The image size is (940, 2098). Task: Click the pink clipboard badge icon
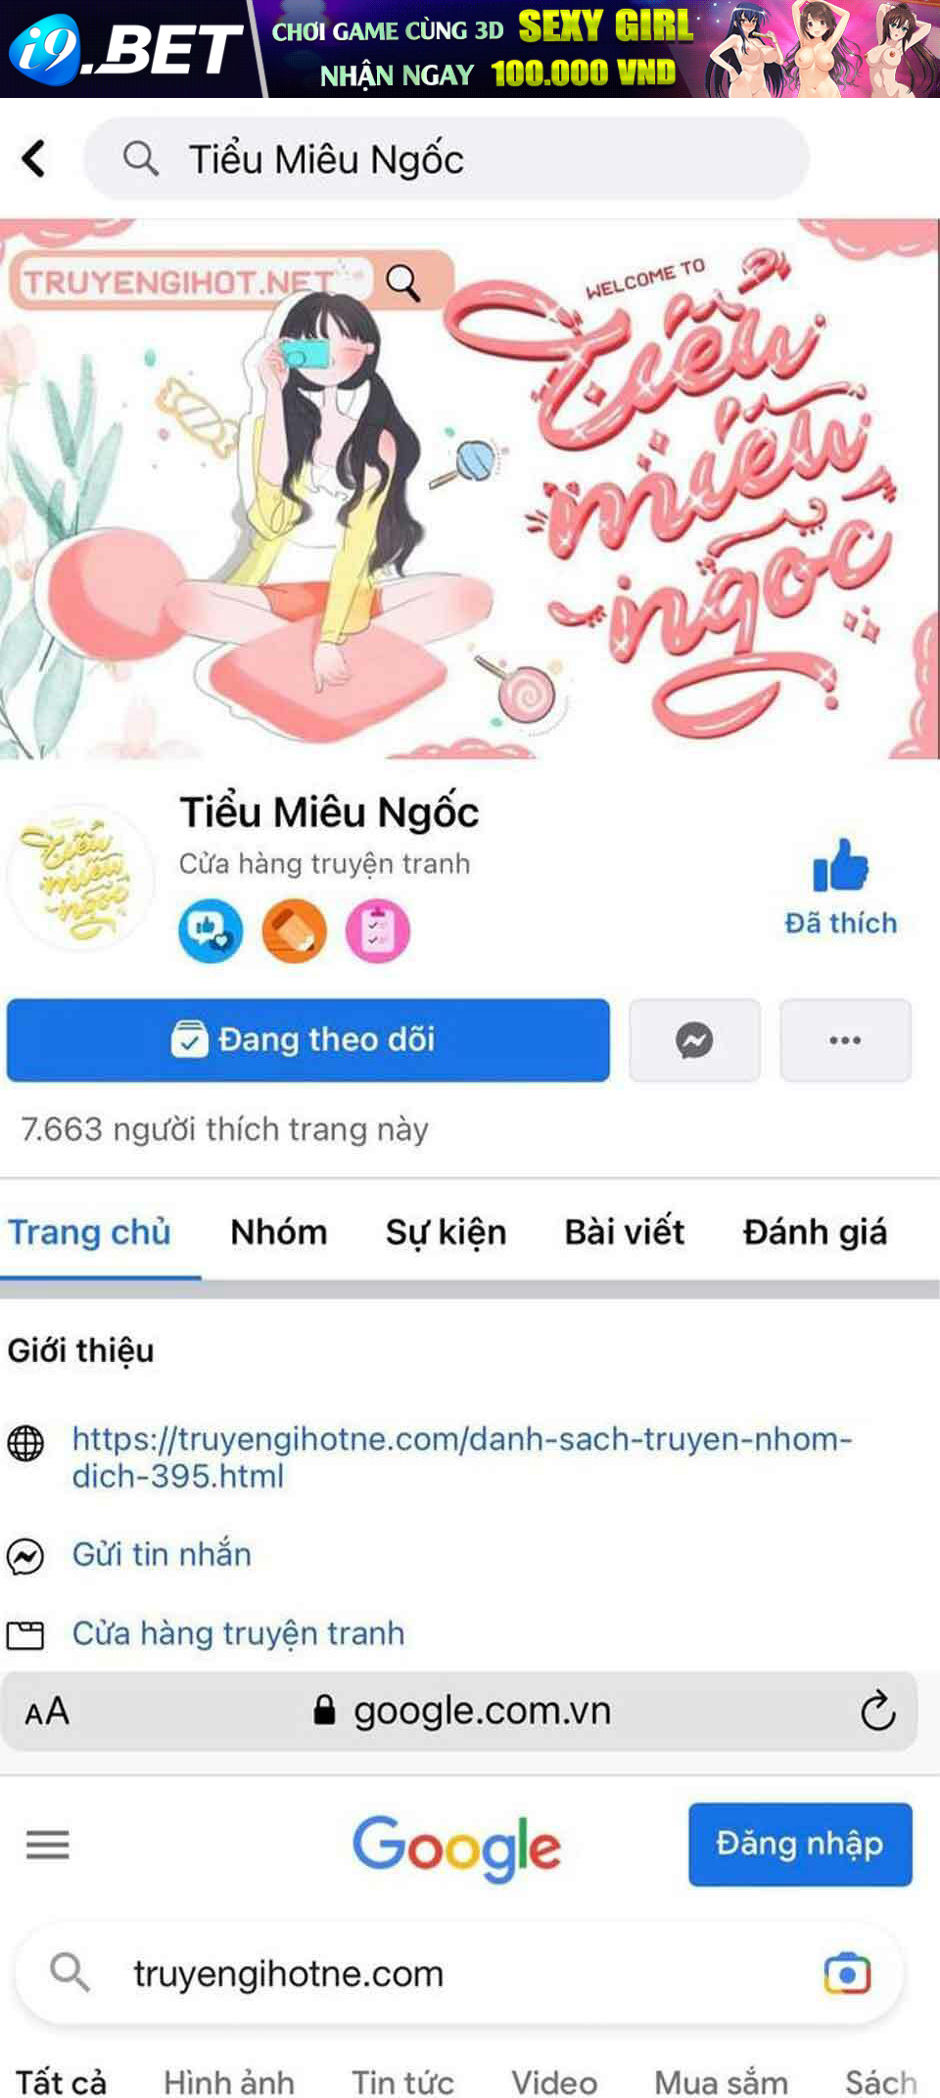click(377, 931)
